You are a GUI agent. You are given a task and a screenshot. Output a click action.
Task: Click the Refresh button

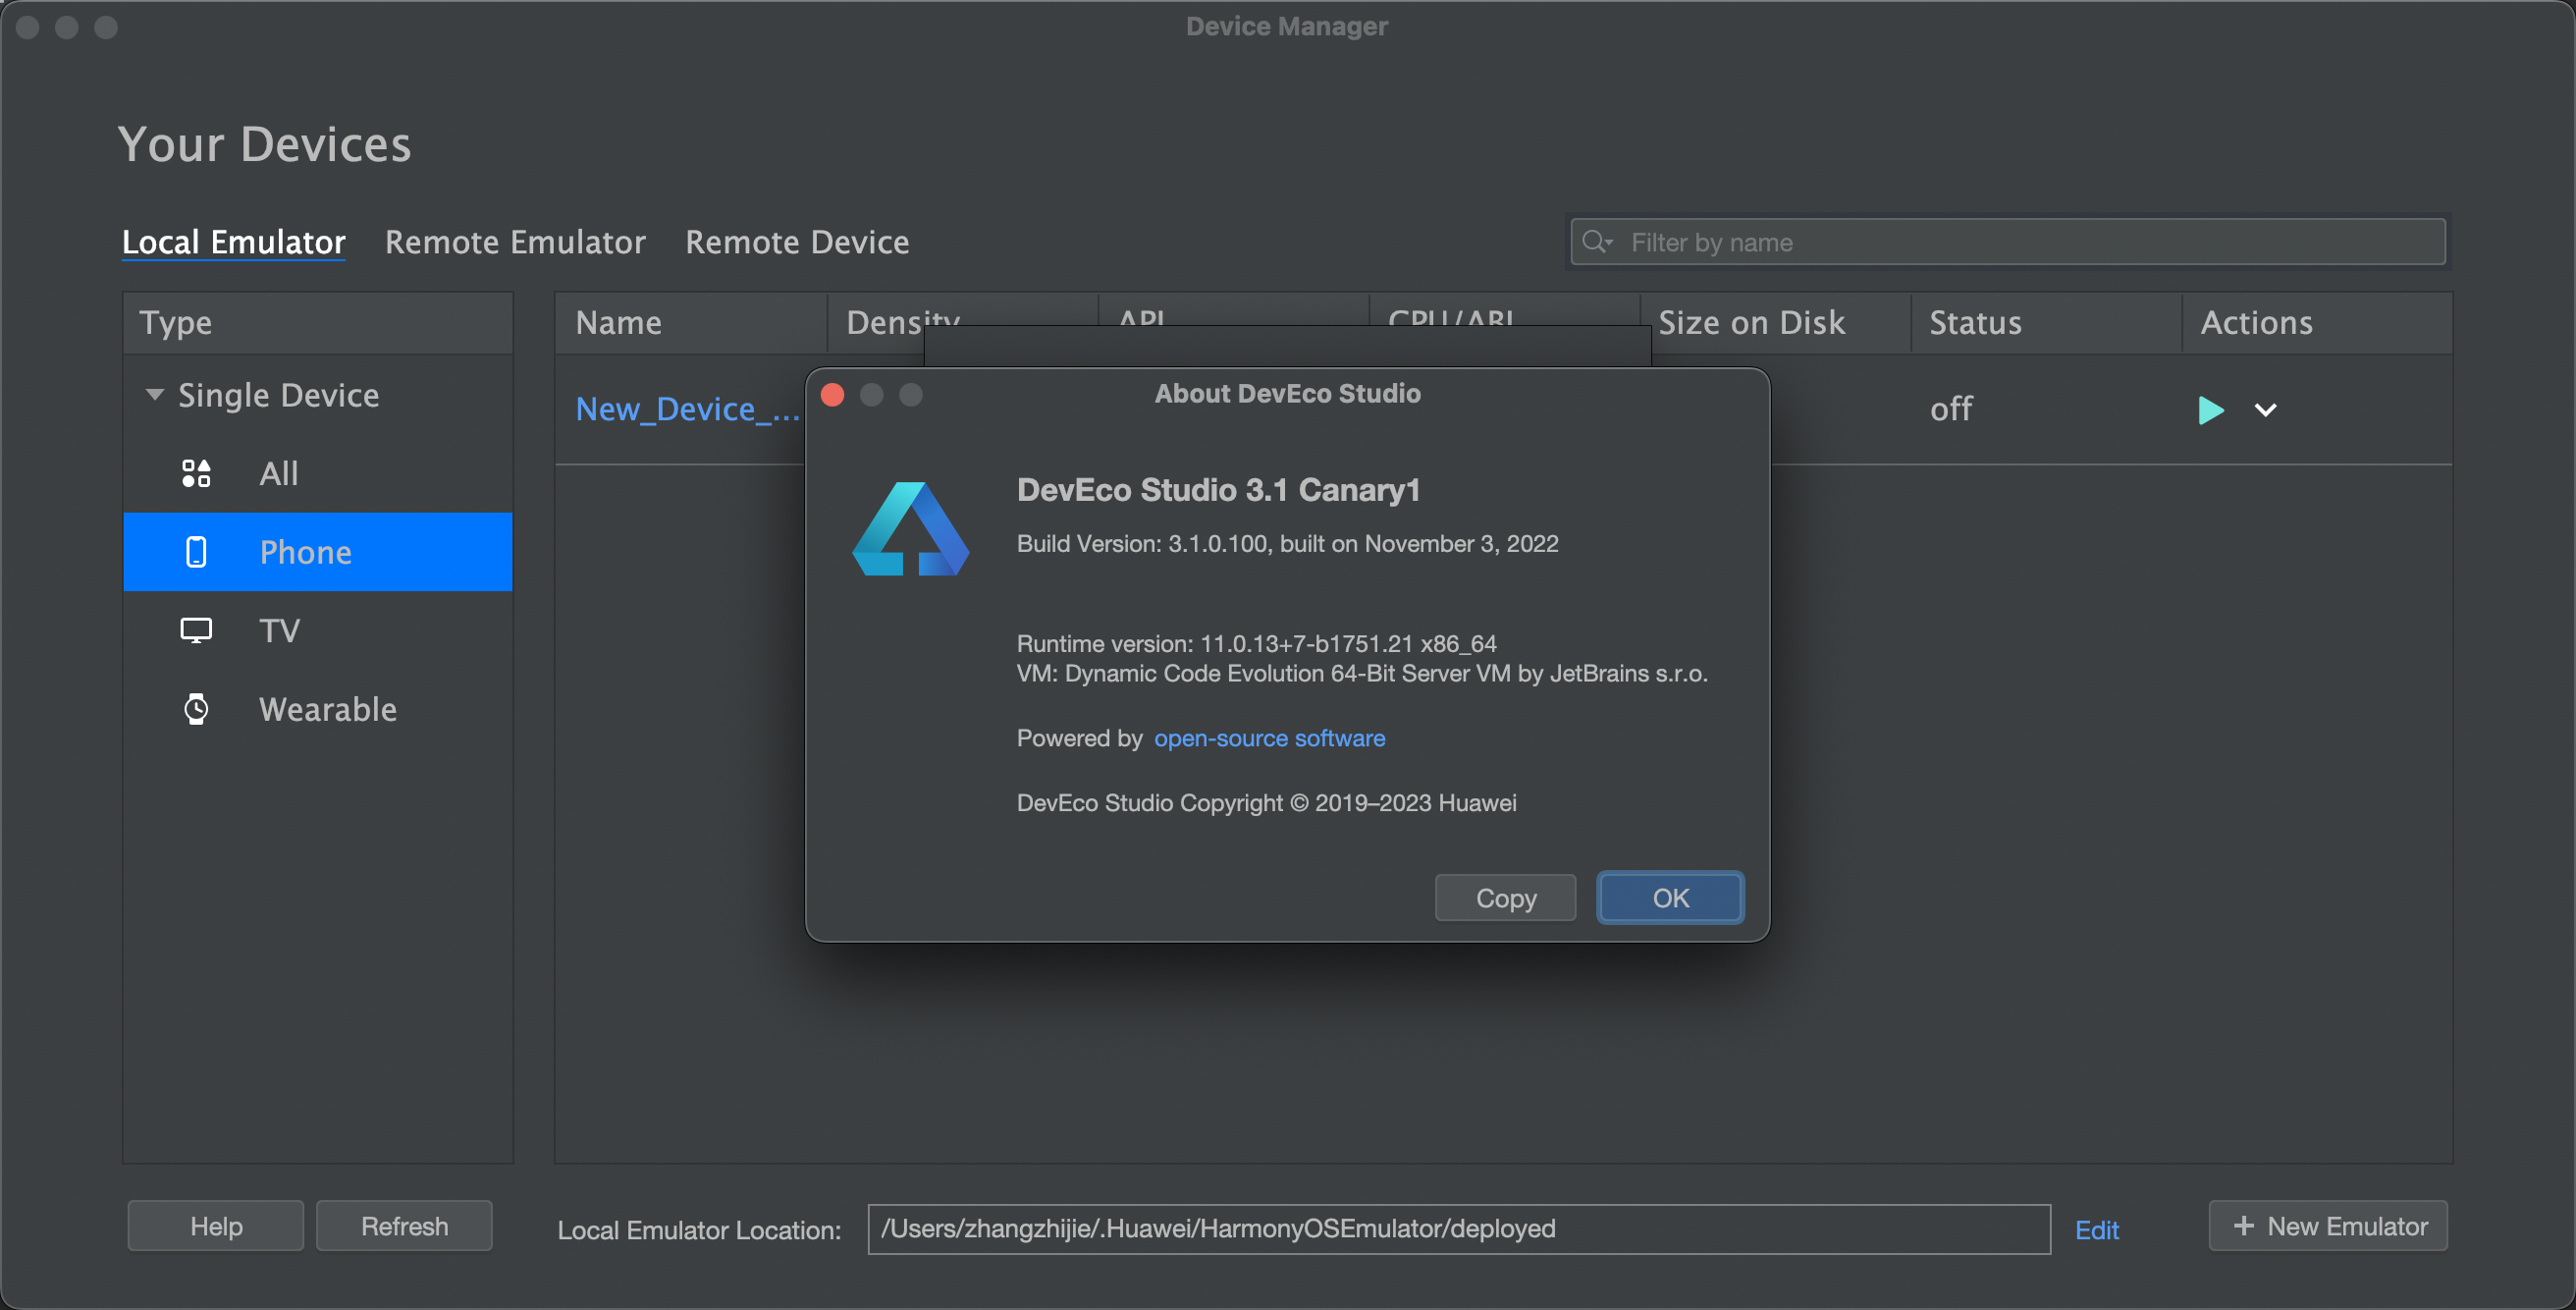pyautogui.click(x=404, y=1226)
